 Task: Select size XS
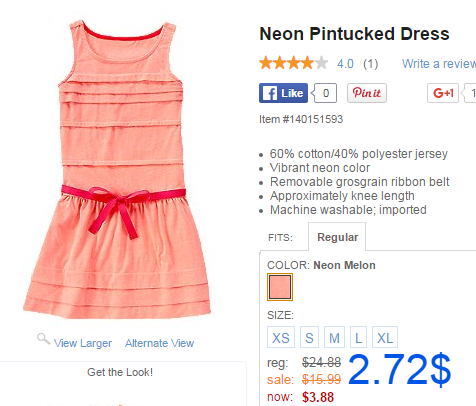click(281, 337)
